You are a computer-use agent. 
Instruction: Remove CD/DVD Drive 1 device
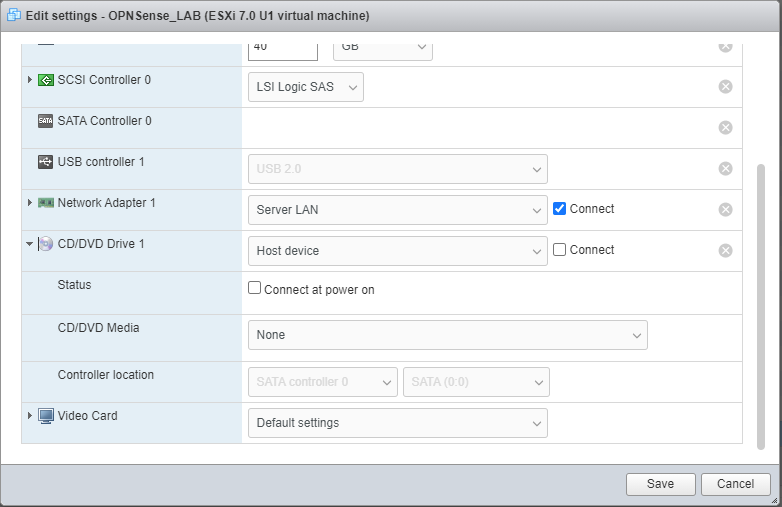click(x=725, y=250)
